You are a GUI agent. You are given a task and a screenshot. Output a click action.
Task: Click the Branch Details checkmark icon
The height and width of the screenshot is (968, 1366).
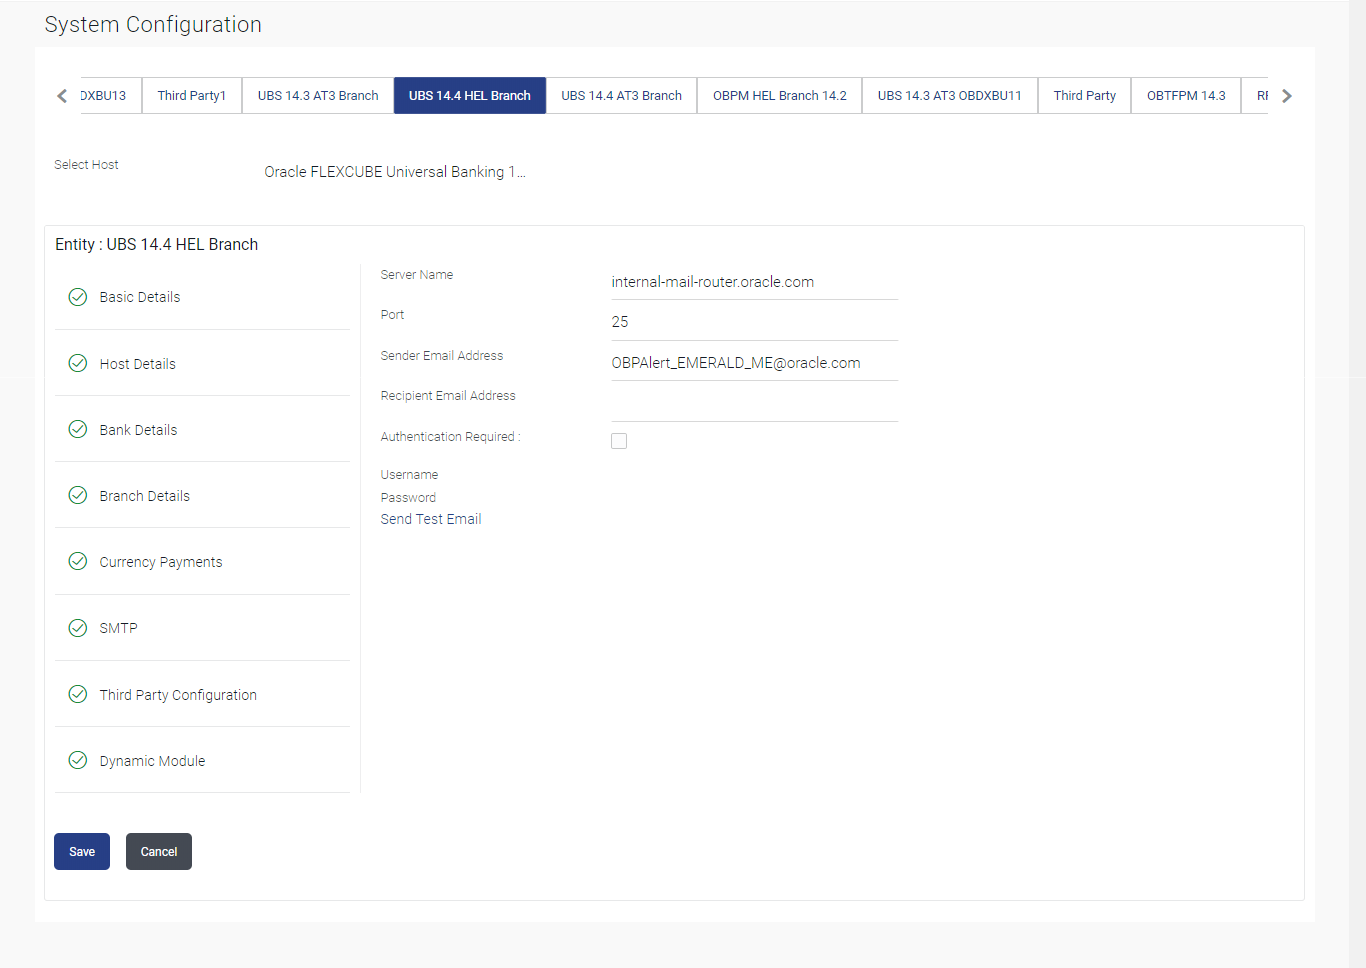tap(78, 495)
